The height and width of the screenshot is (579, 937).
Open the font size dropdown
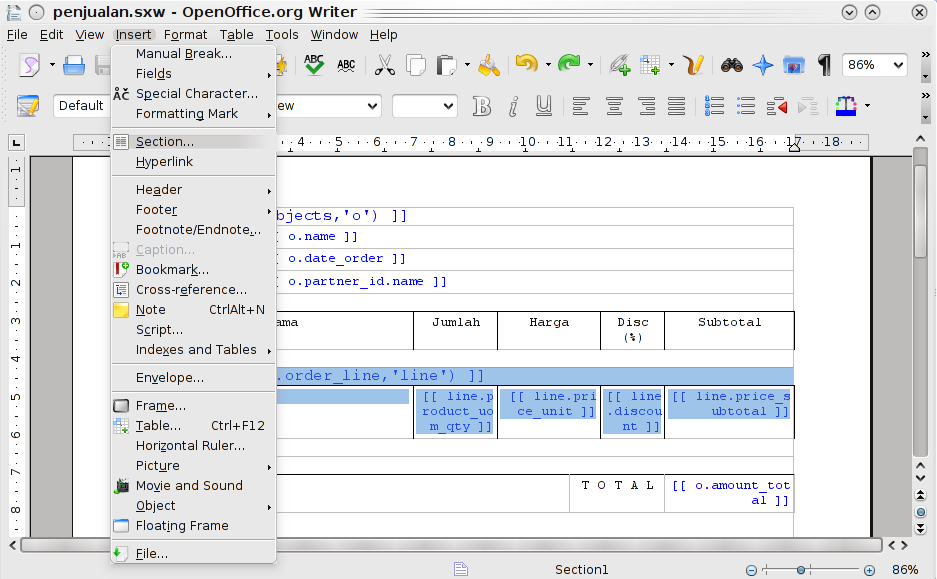tap(447, 106)
